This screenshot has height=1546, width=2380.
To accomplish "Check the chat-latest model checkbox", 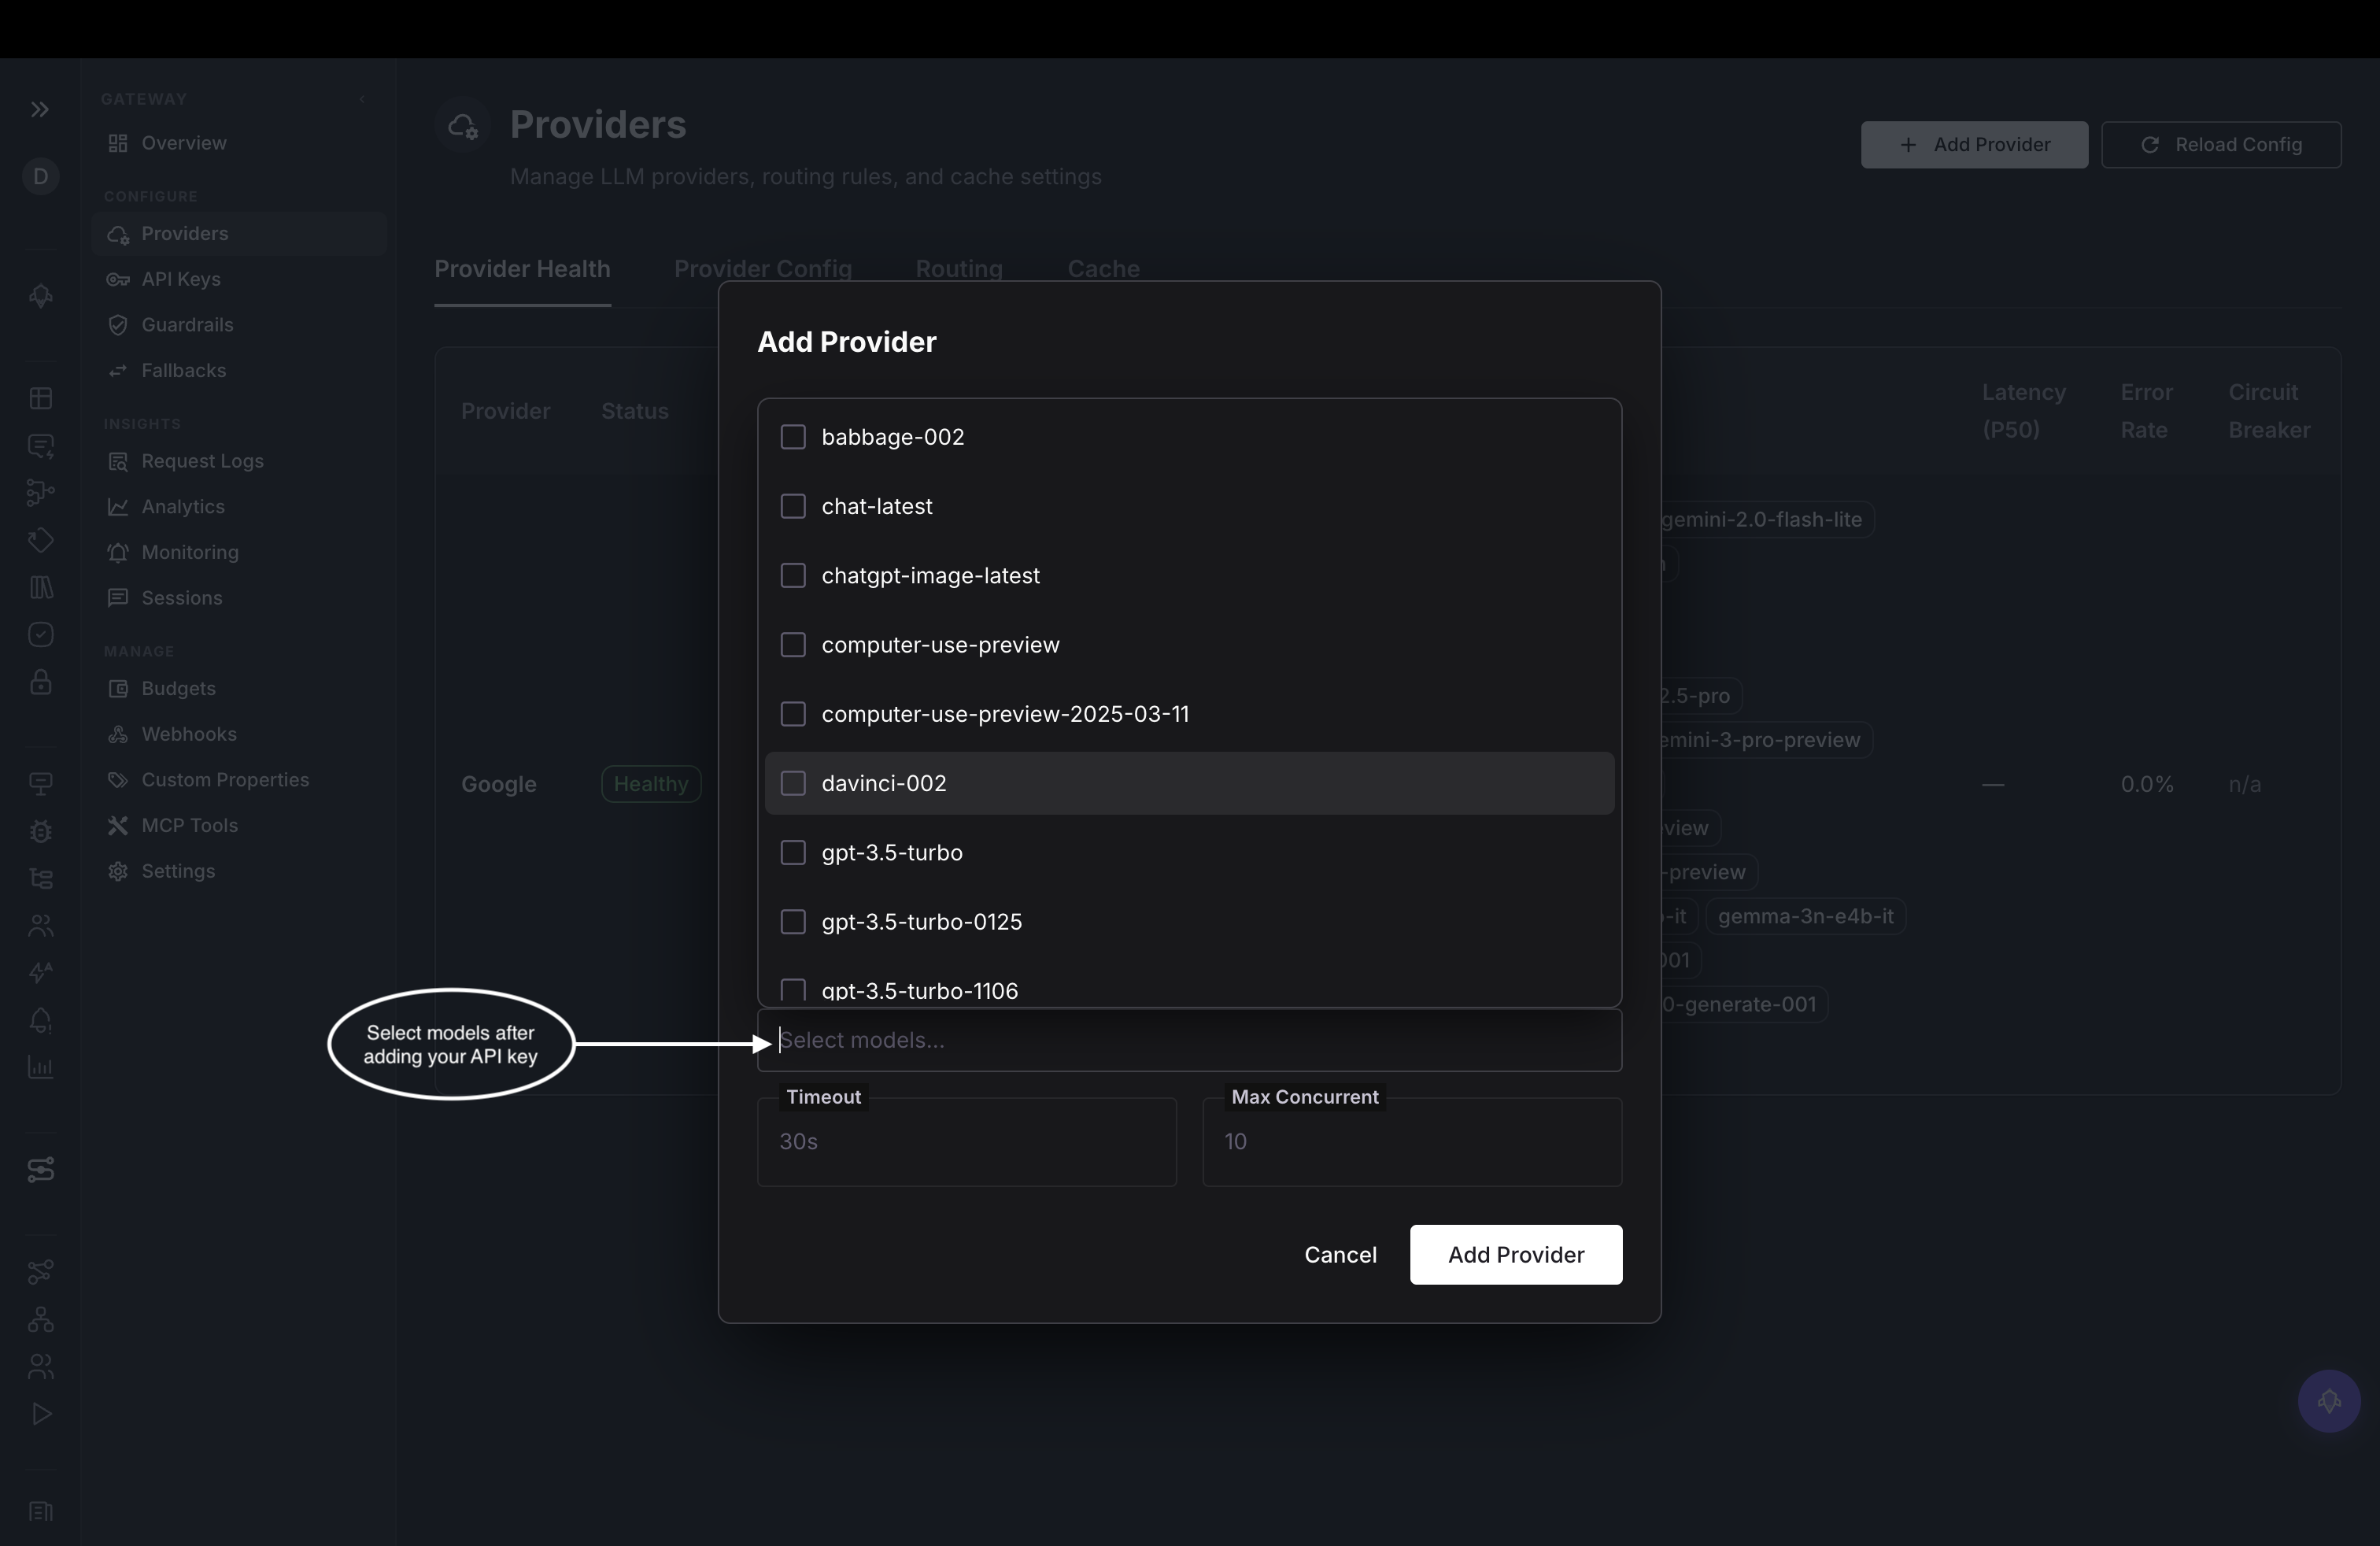I will (793, 506).
